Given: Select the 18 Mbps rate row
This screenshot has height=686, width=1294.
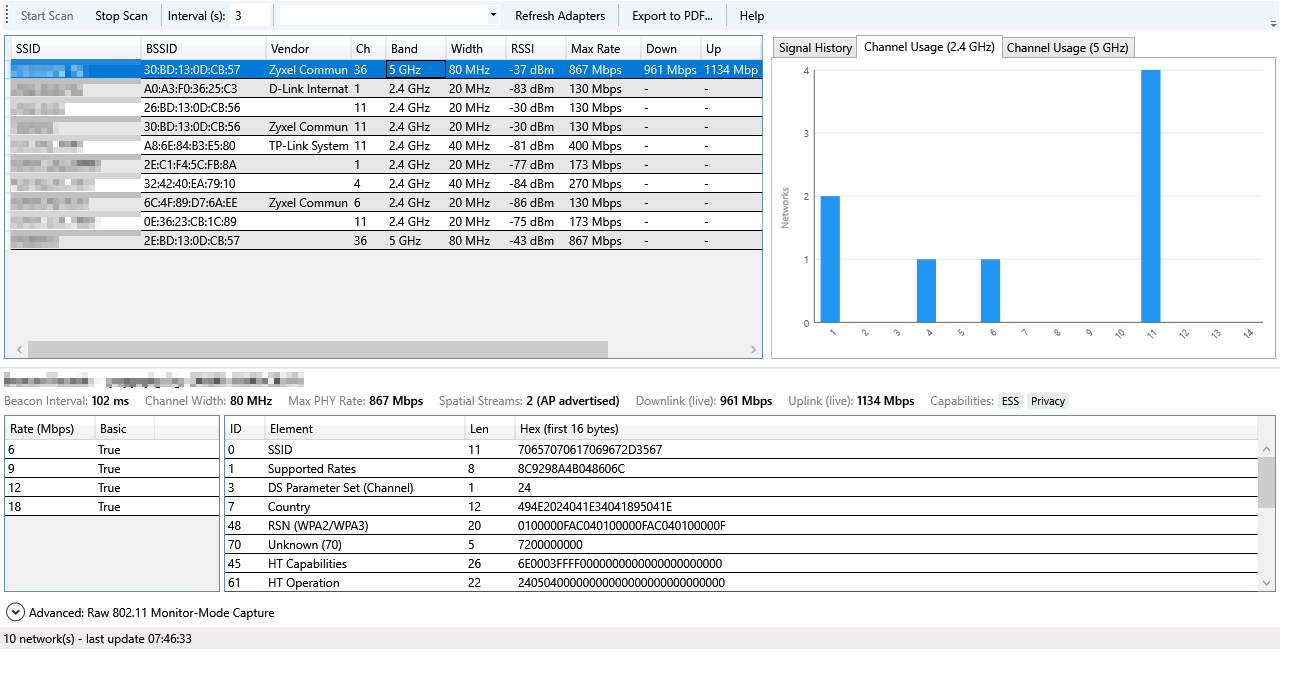Looking at the screenshot, I should point(112,507).
